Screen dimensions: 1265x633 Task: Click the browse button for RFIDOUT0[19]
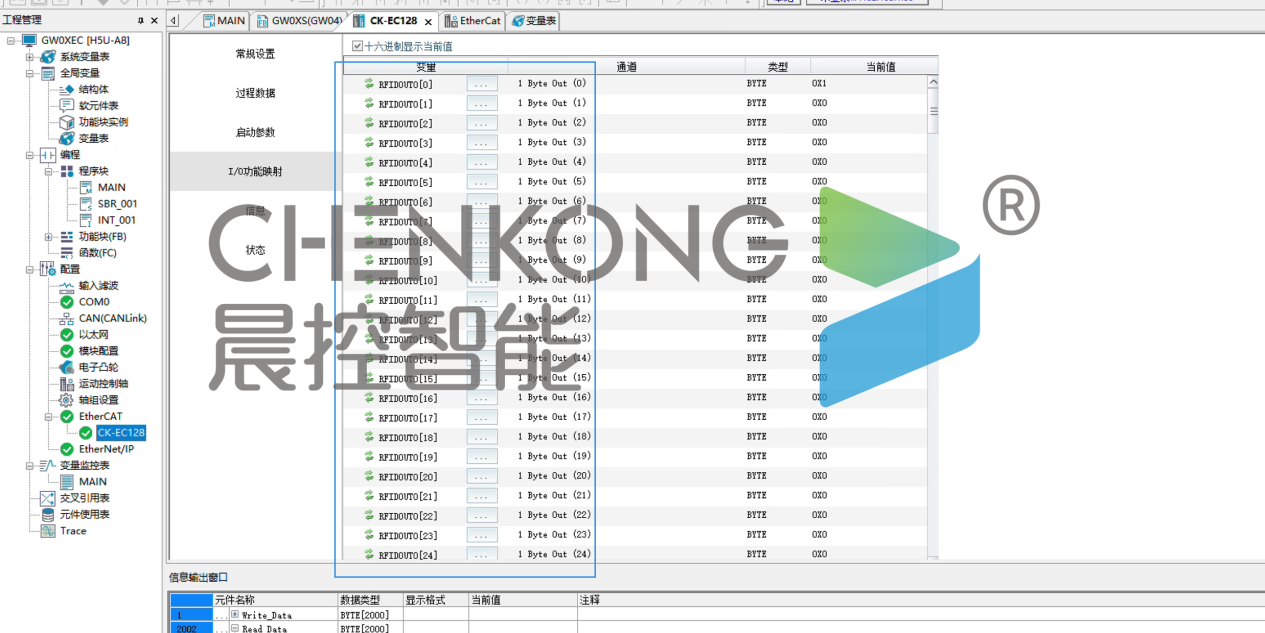point(482,457)
